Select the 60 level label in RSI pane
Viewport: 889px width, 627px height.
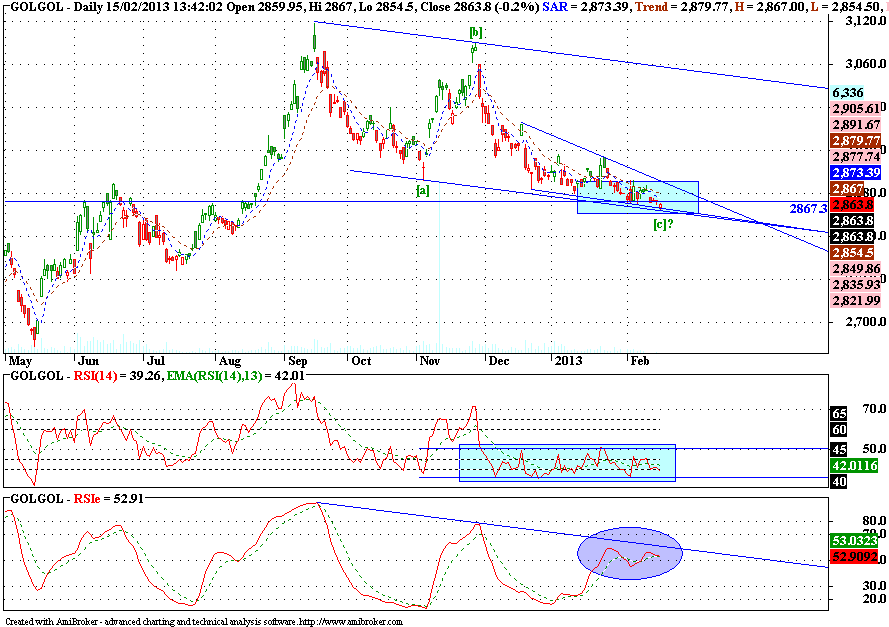[839, 430]
